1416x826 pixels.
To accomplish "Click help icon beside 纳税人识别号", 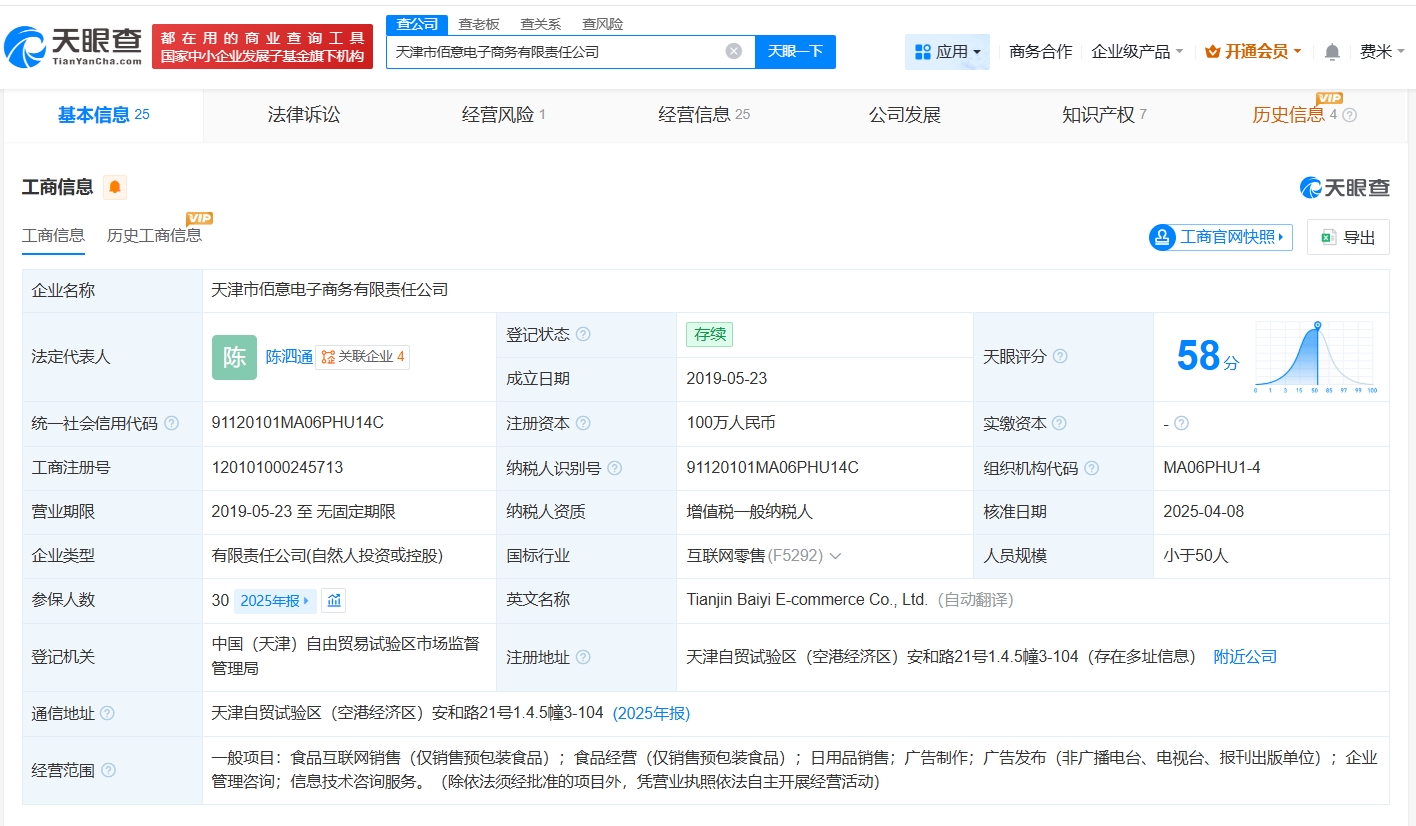I will [614, 468].
